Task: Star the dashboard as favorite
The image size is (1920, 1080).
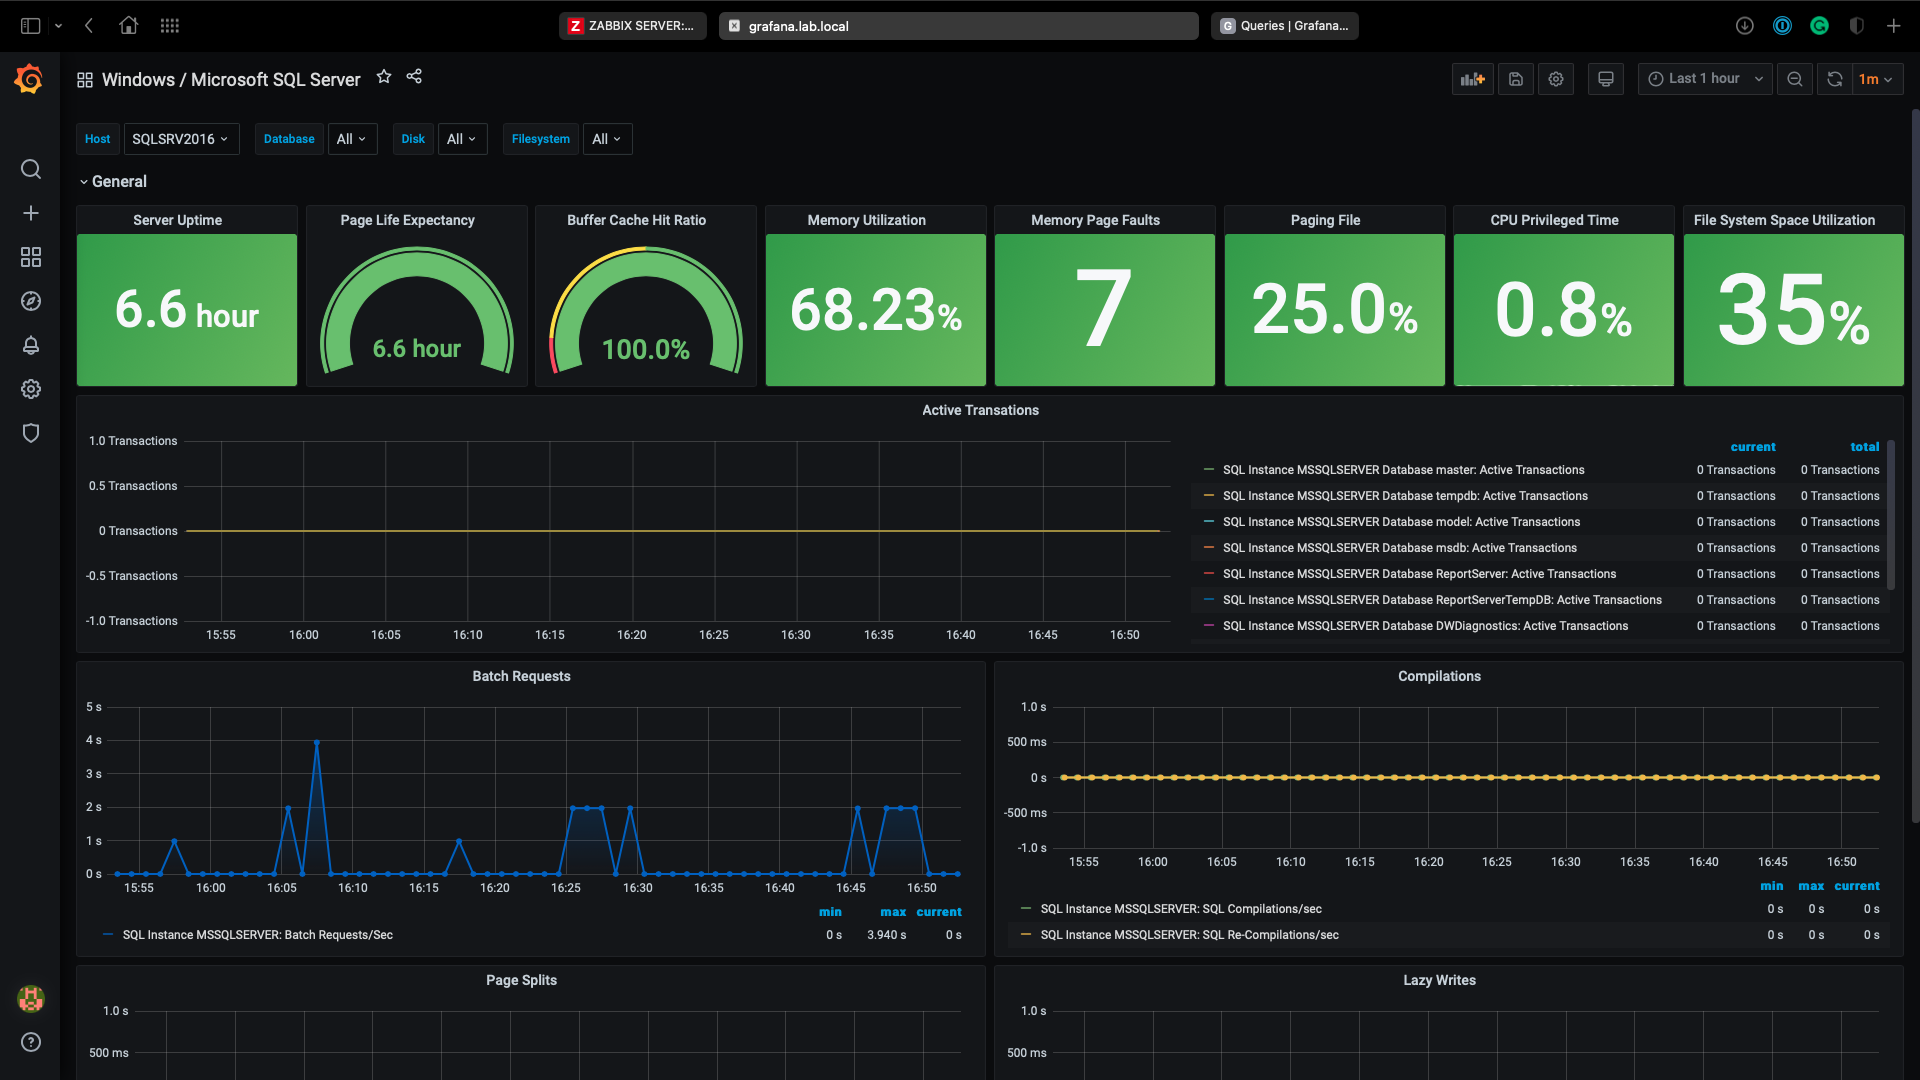Action: (384, 77)
